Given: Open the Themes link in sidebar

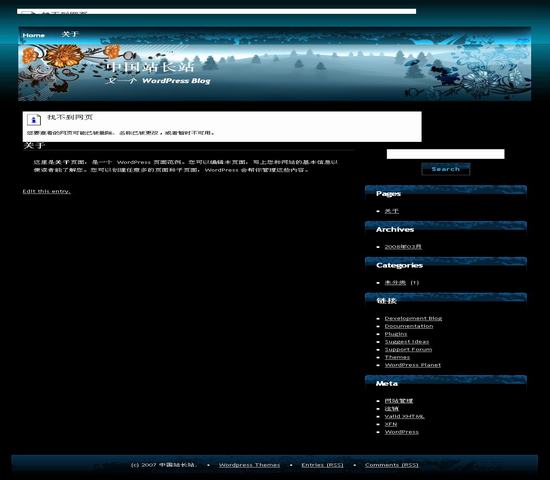Looking at the screenshot, I should point(397,357).
